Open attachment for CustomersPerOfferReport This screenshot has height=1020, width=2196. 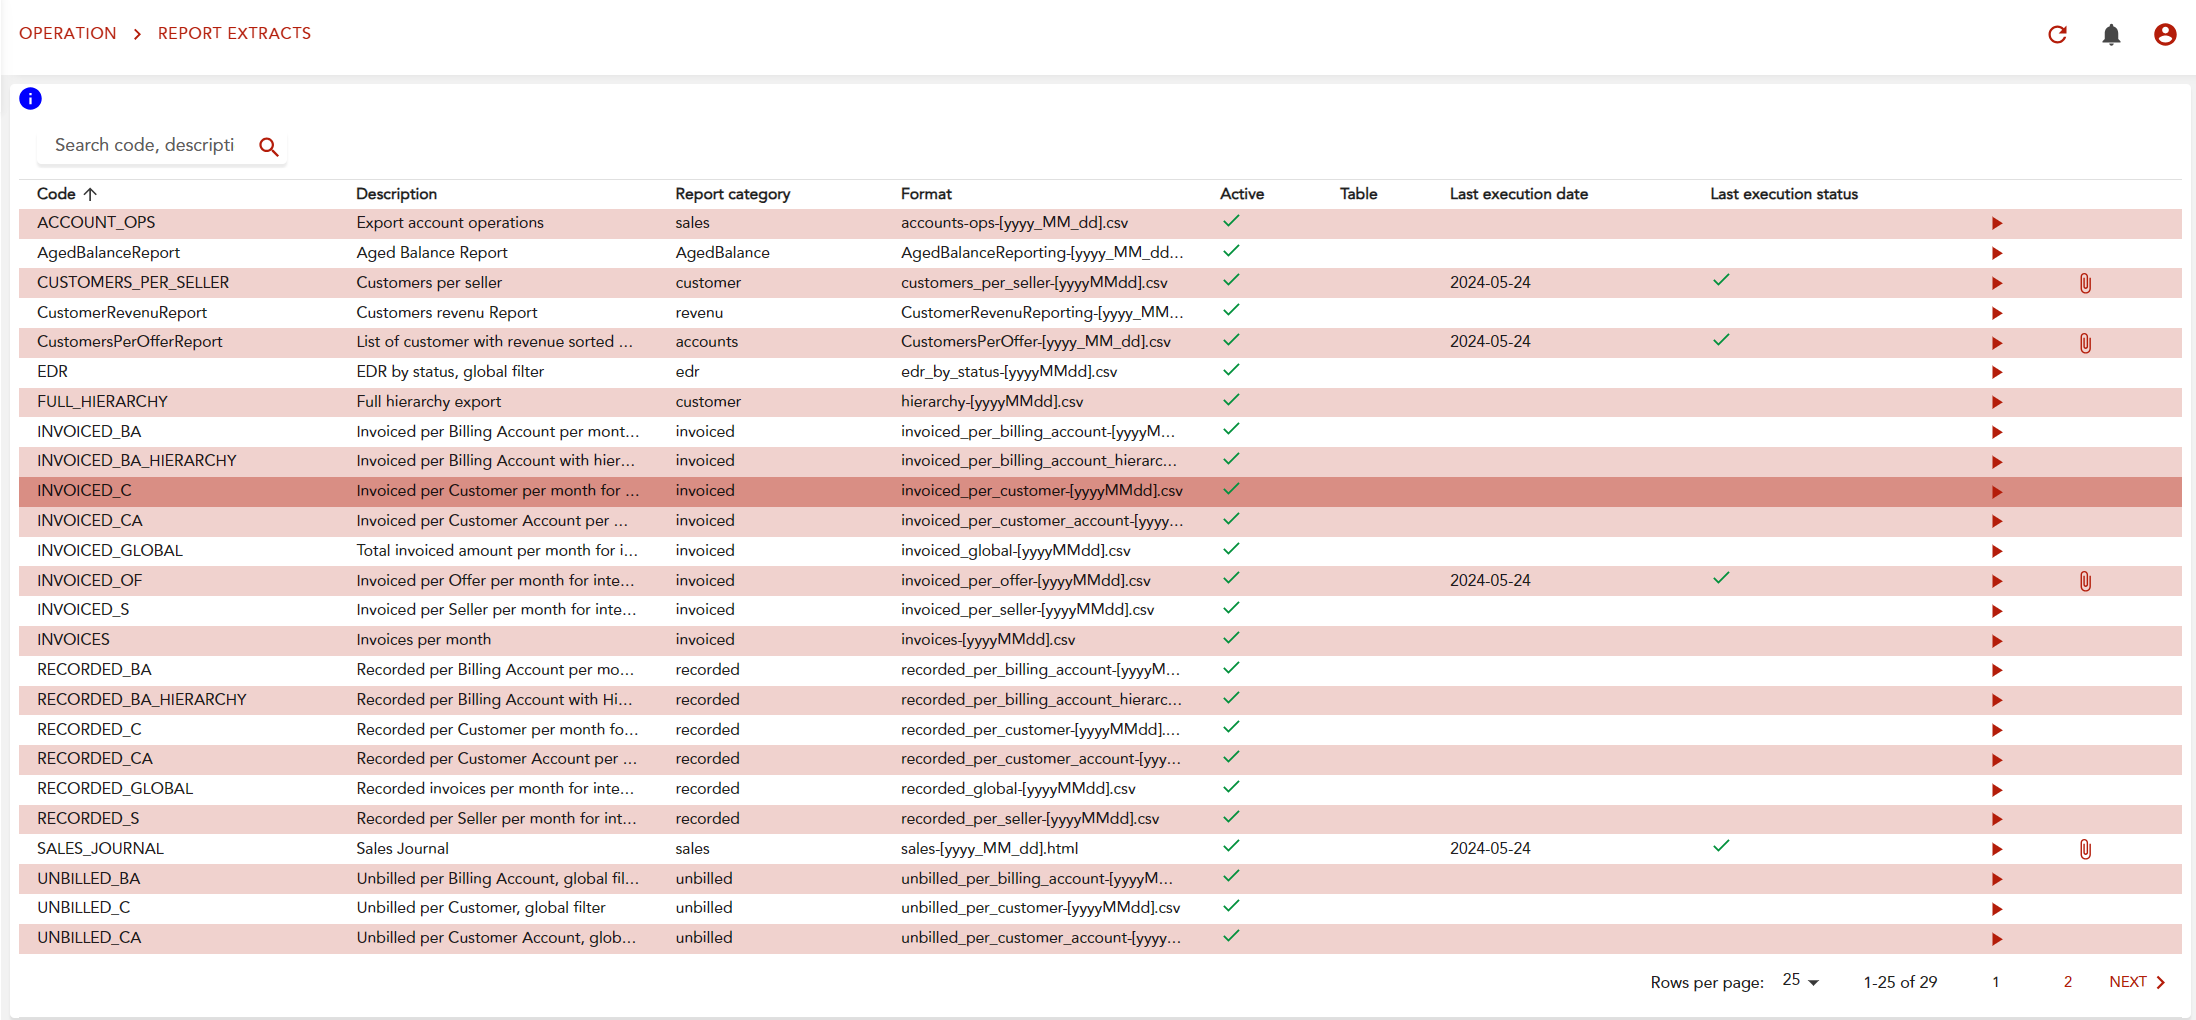click(2085, 344)
